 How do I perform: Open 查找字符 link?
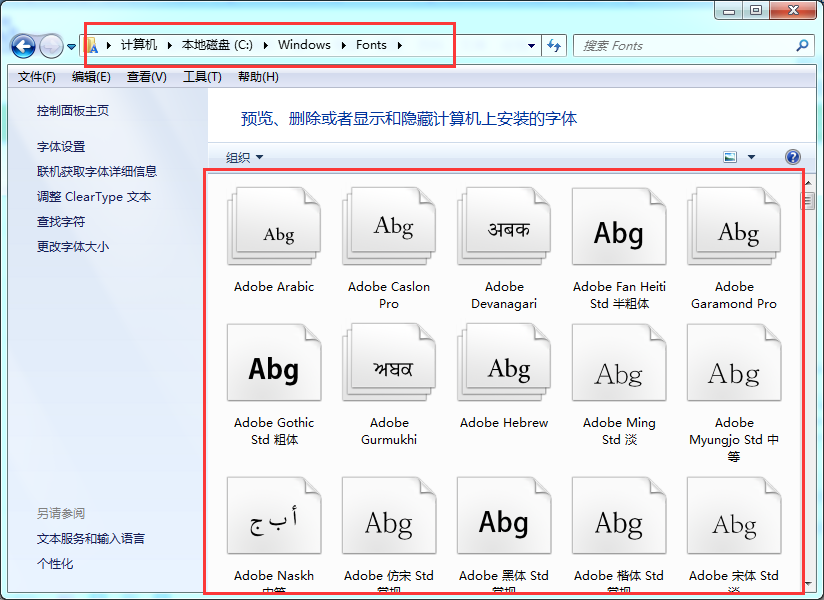pos(61,222)
